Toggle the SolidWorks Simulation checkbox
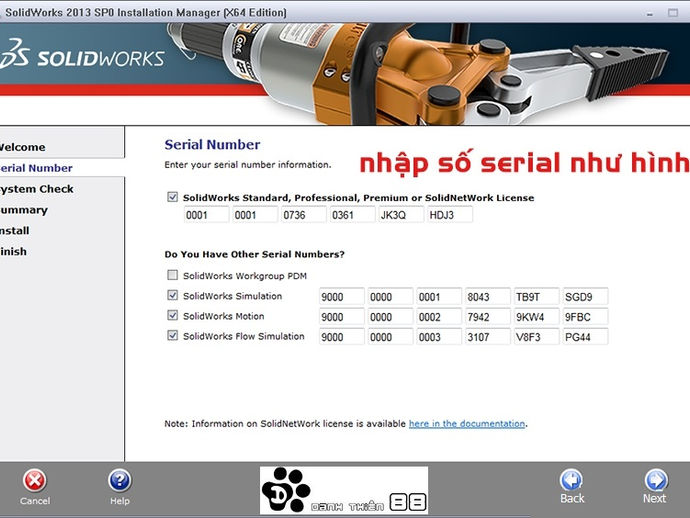 click(172, 295)
